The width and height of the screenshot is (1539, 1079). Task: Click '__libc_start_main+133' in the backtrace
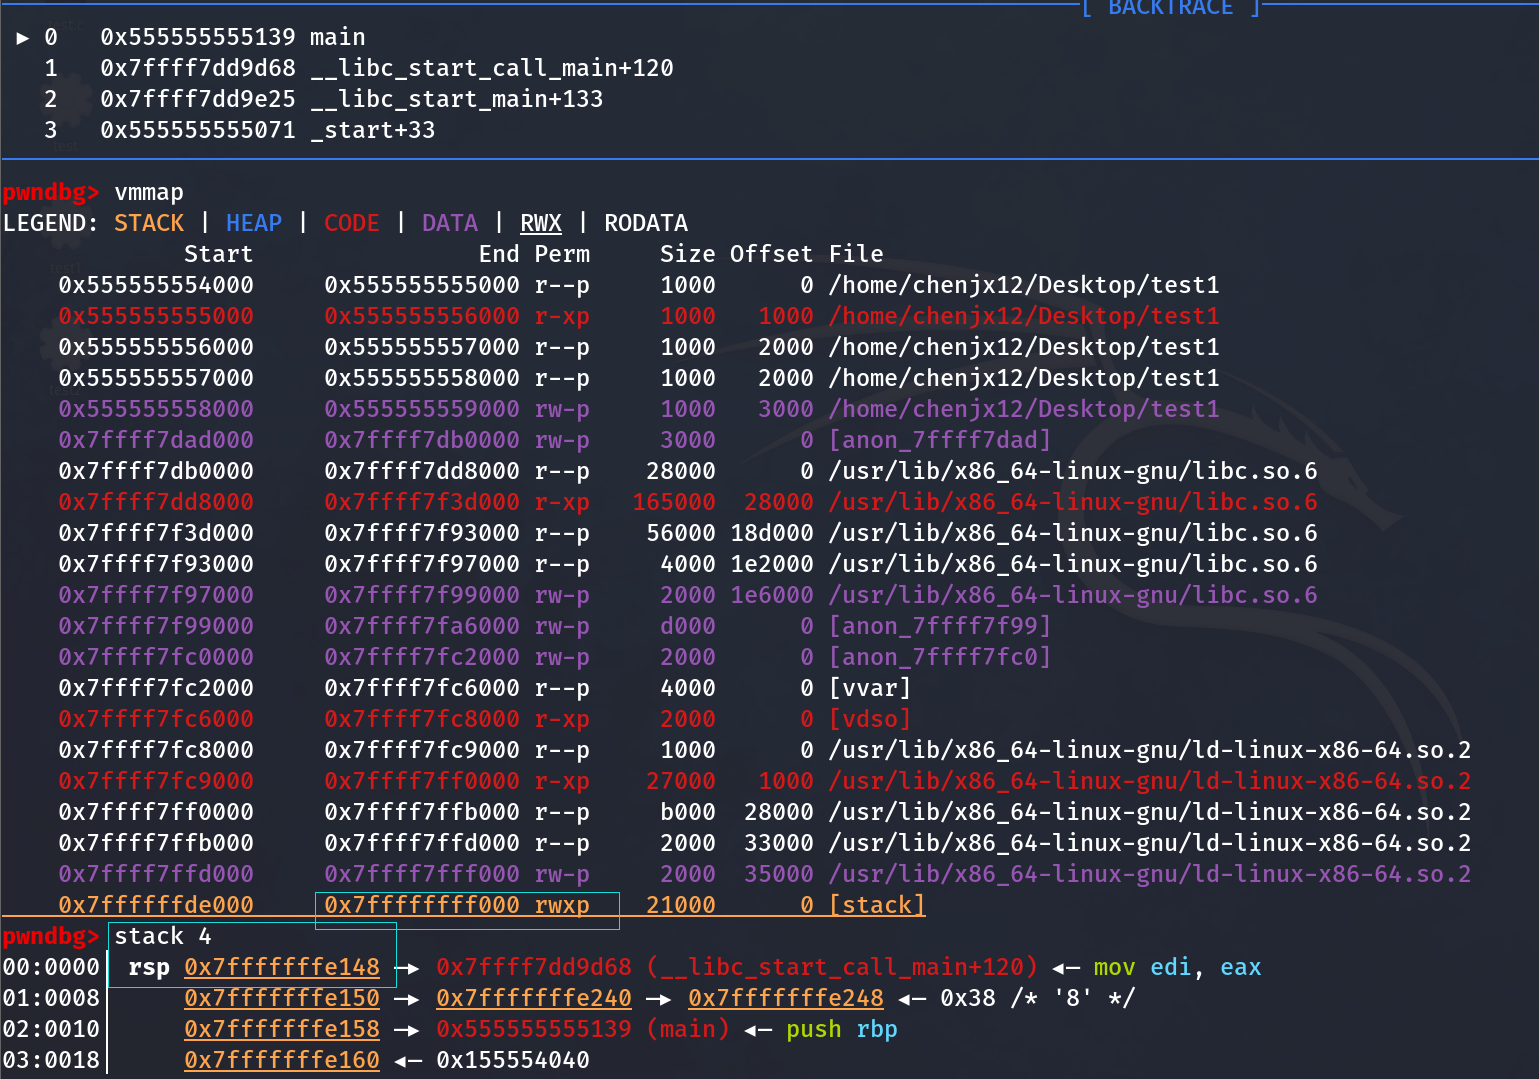click(x=457, y=99)
